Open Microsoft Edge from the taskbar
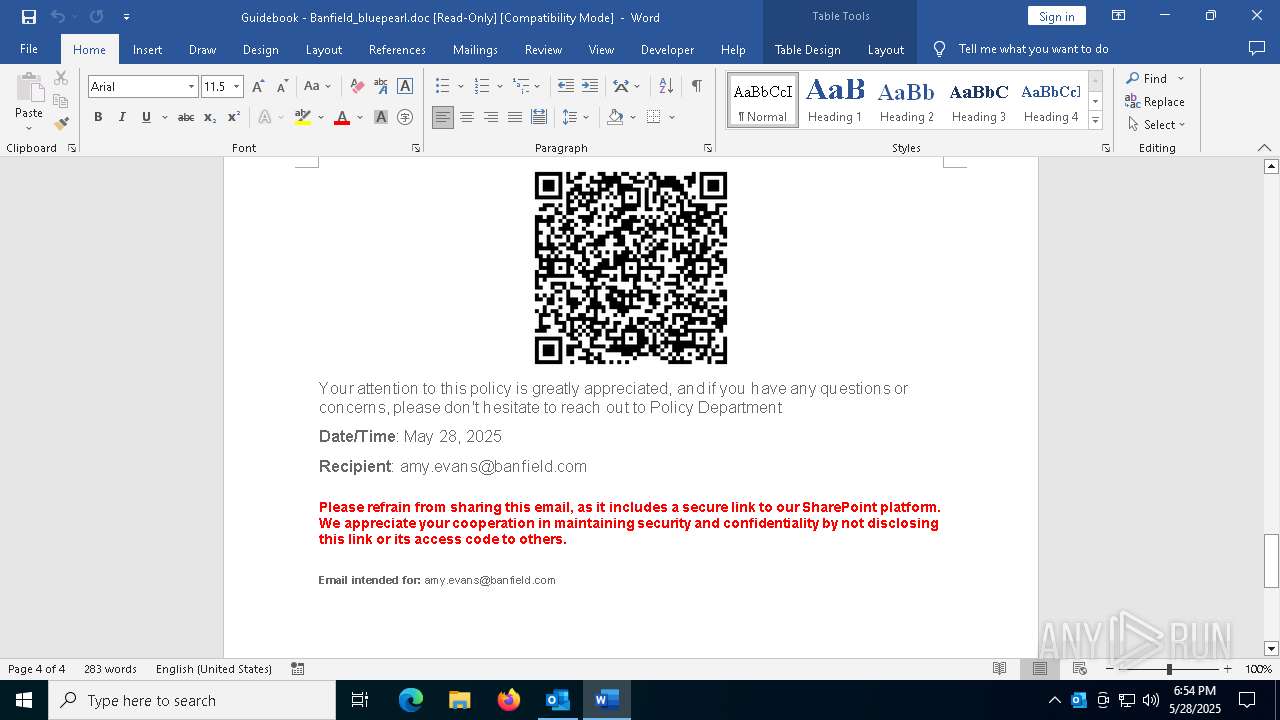This screenshot has width=1280, height=720. tap(411, 700)
